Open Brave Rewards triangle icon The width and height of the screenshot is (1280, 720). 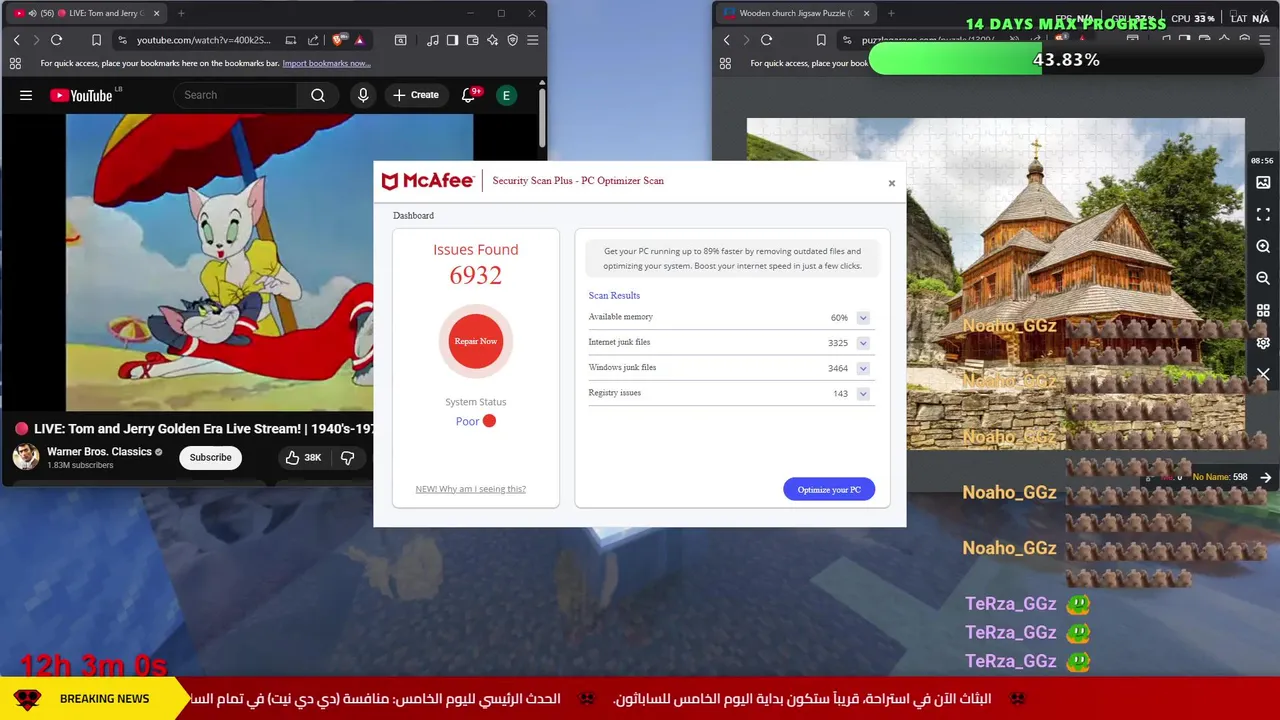point(359,40)
